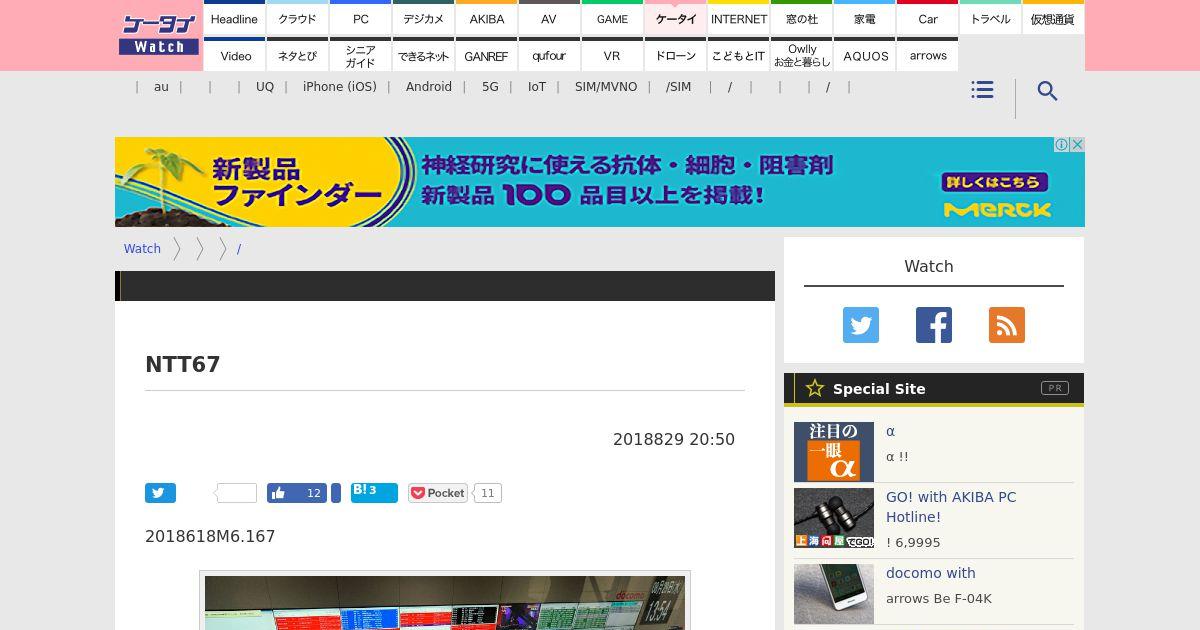Viewport: 1200px width, 630px height.
Task: Open the Owlly tab
Action: pos(802,56)
